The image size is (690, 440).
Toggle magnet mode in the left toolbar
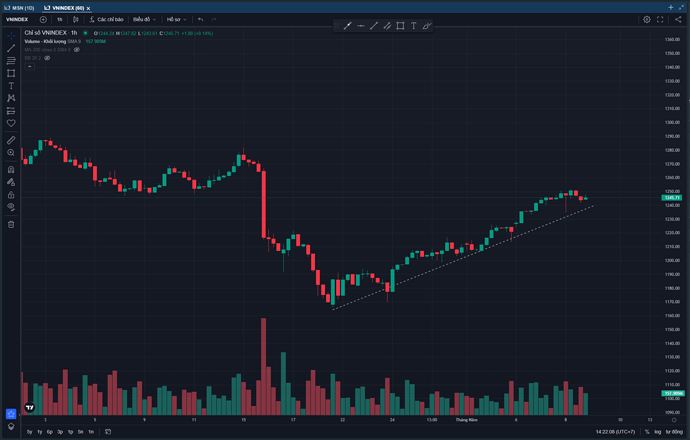[11, 170]
